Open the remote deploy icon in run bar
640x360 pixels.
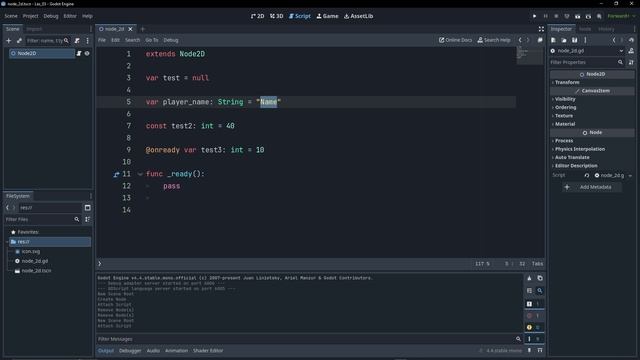(567, 16)
